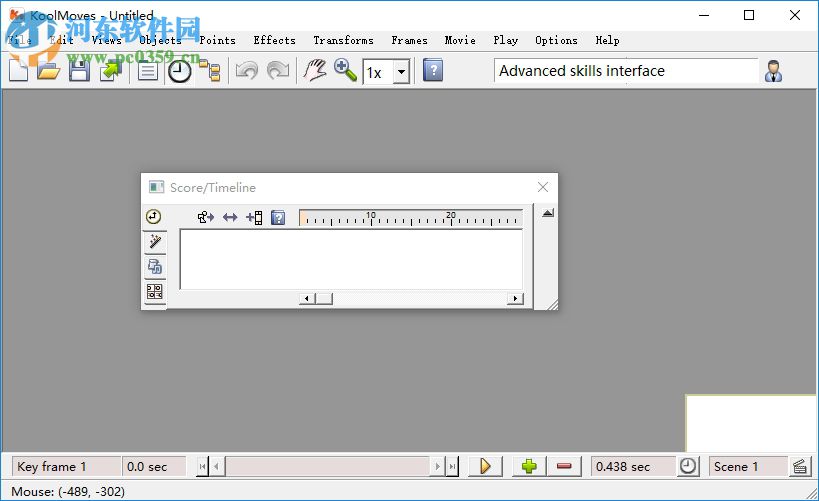819x501 pixels.
Task: Click the New file icon in toolbar
Action: (x=18, y=71)
